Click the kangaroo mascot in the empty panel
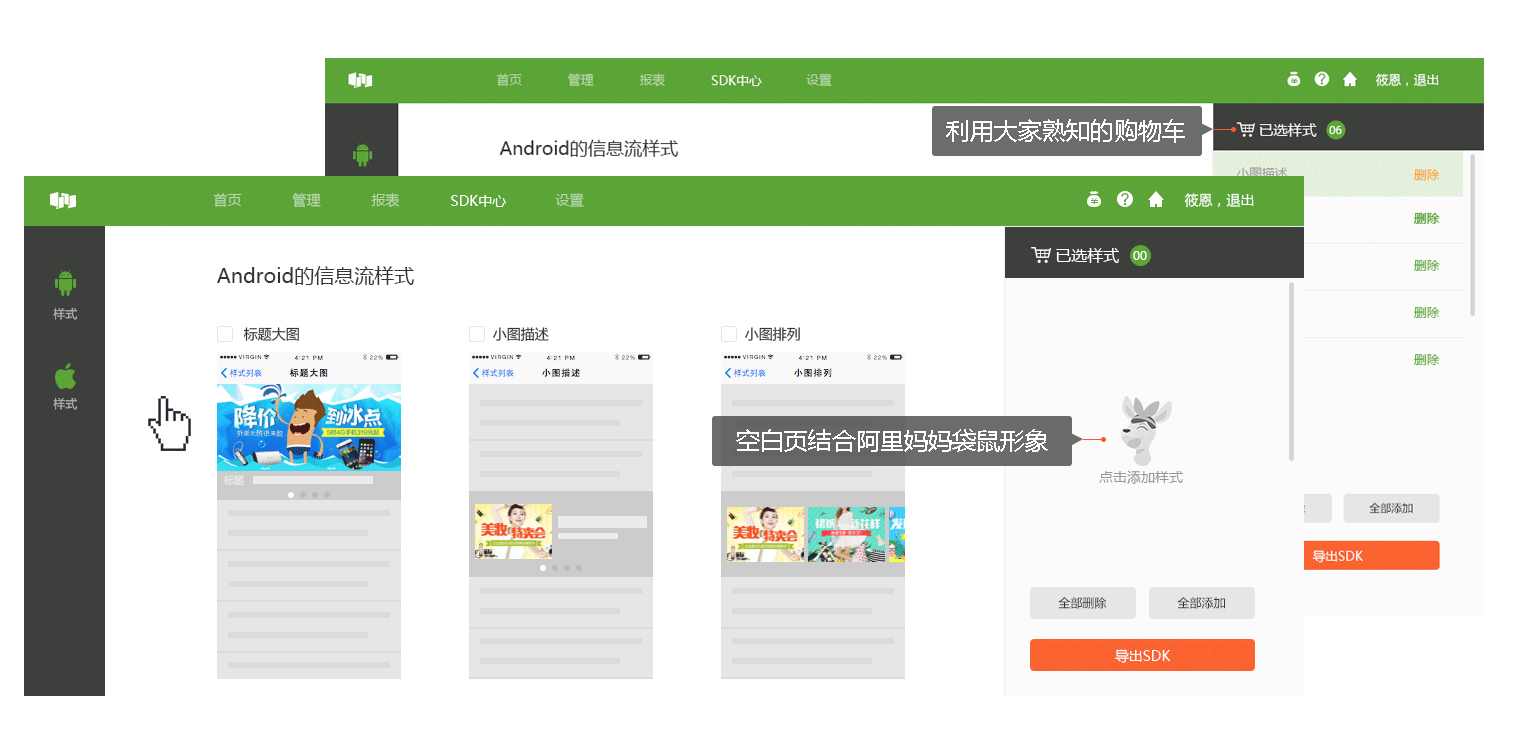Viewport: 1528px width, 742px height. (x=1142, y=430)
